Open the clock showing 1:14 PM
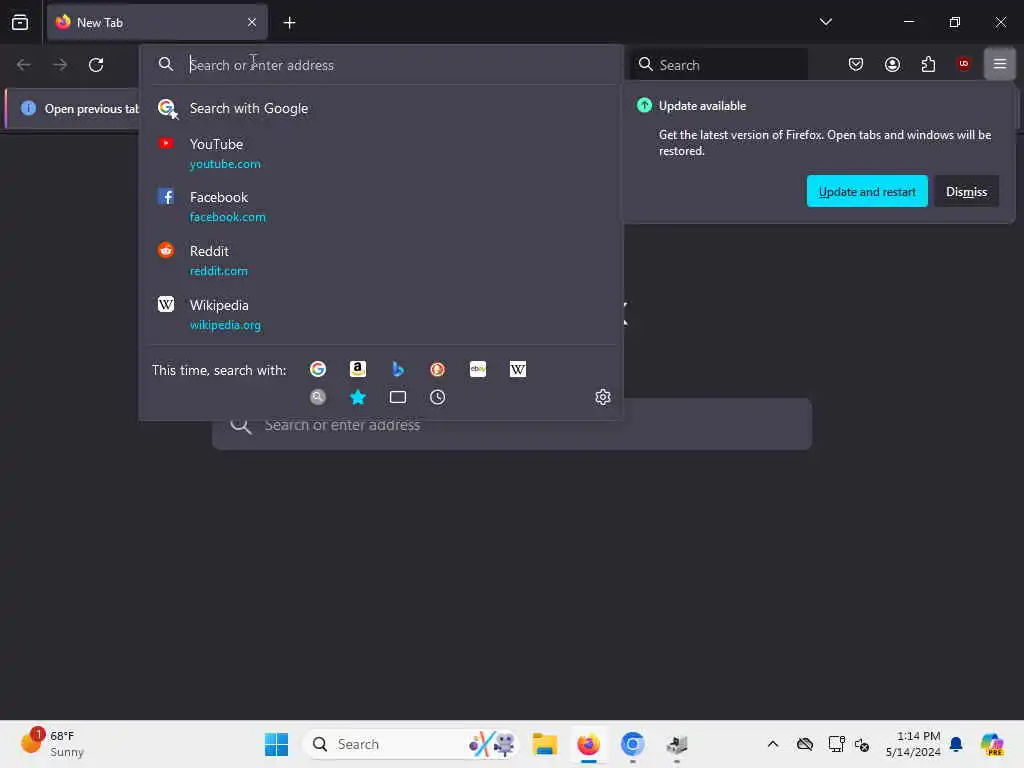 coord(912,744)
